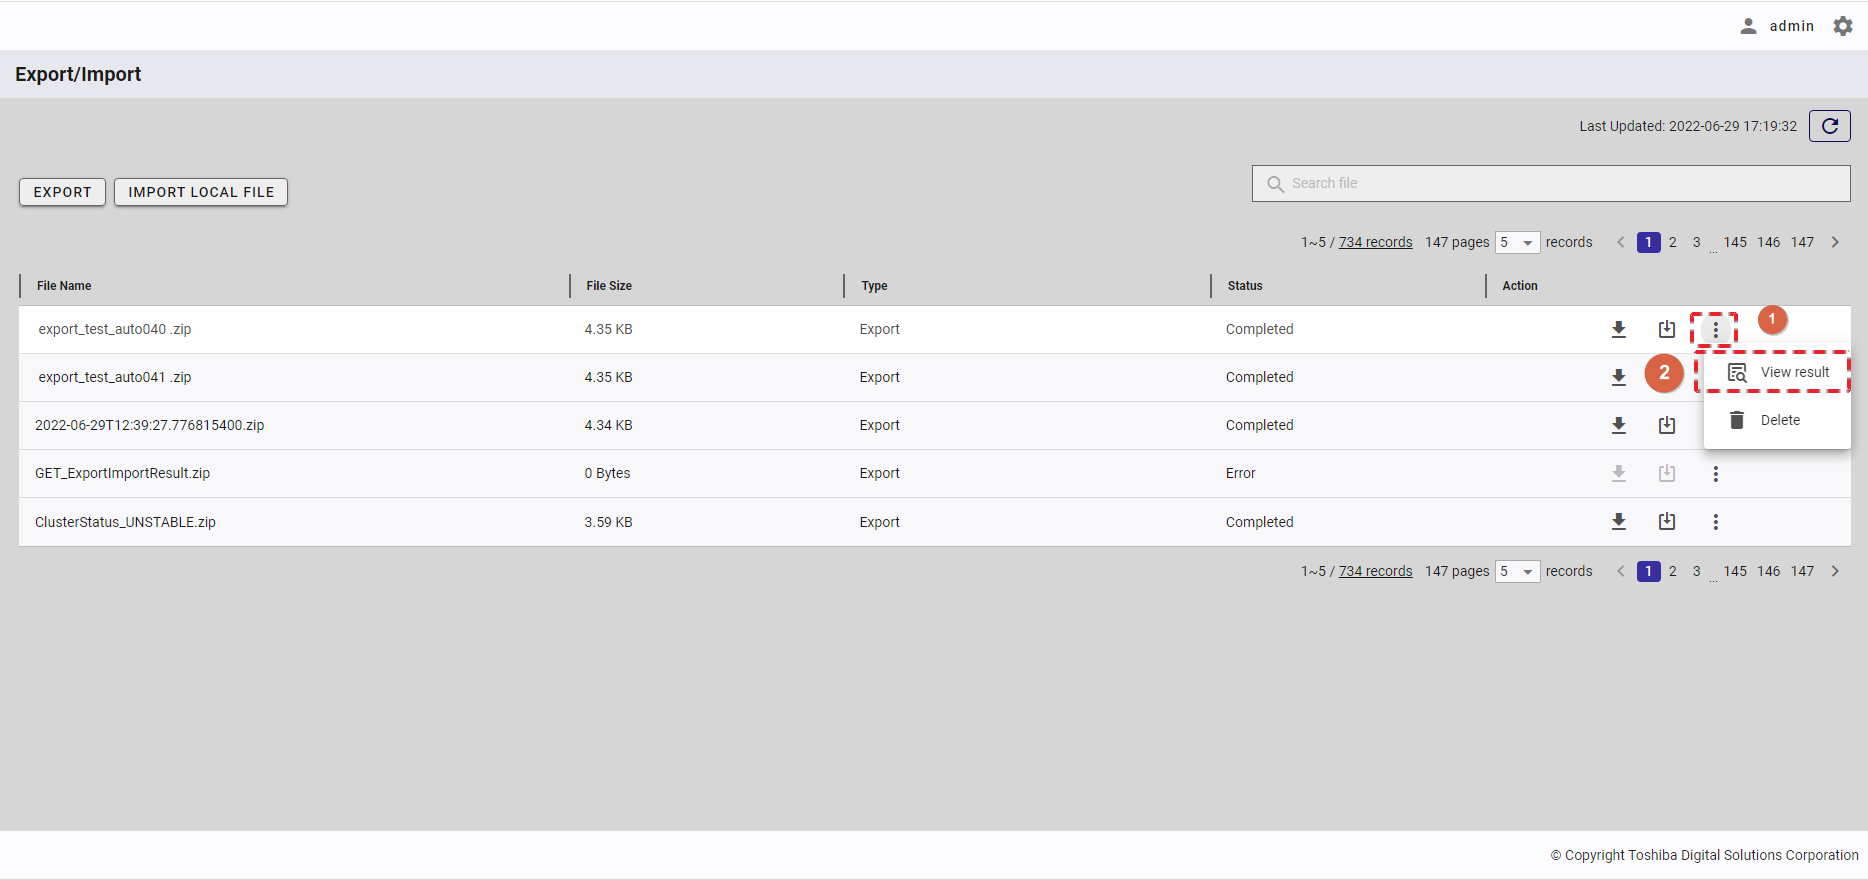Download the ClusterStatus_UNSTABLE.zip file
The image size is (1868, 880).
[x=1618, y=521]
